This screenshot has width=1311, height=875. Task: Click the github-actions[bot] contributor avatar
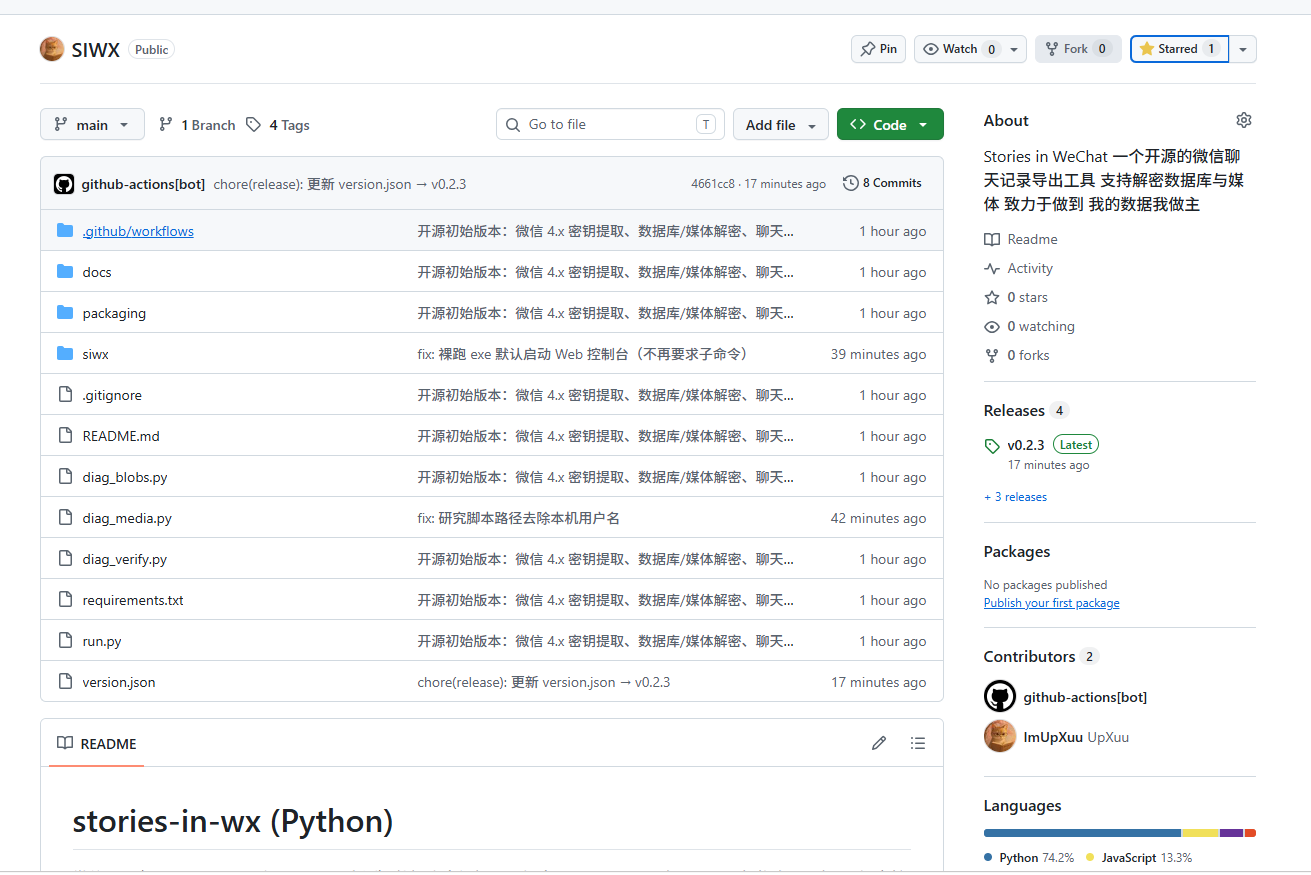click(x=1000, y=697)
